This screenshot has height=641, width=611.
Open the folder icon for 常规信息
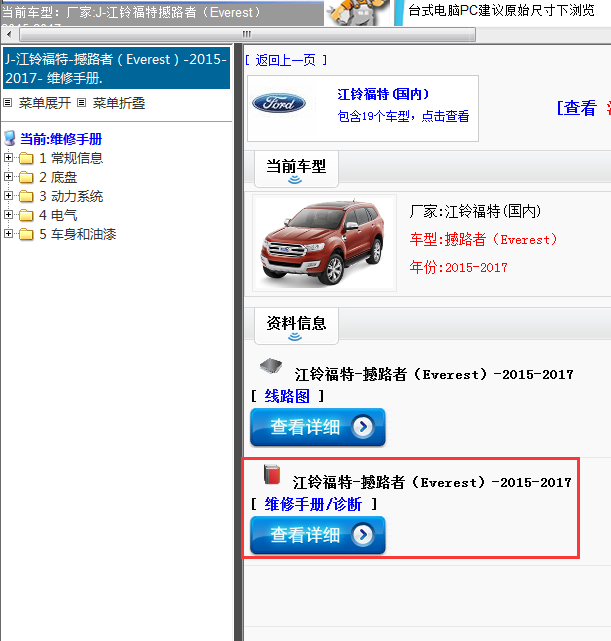point(26,158)
